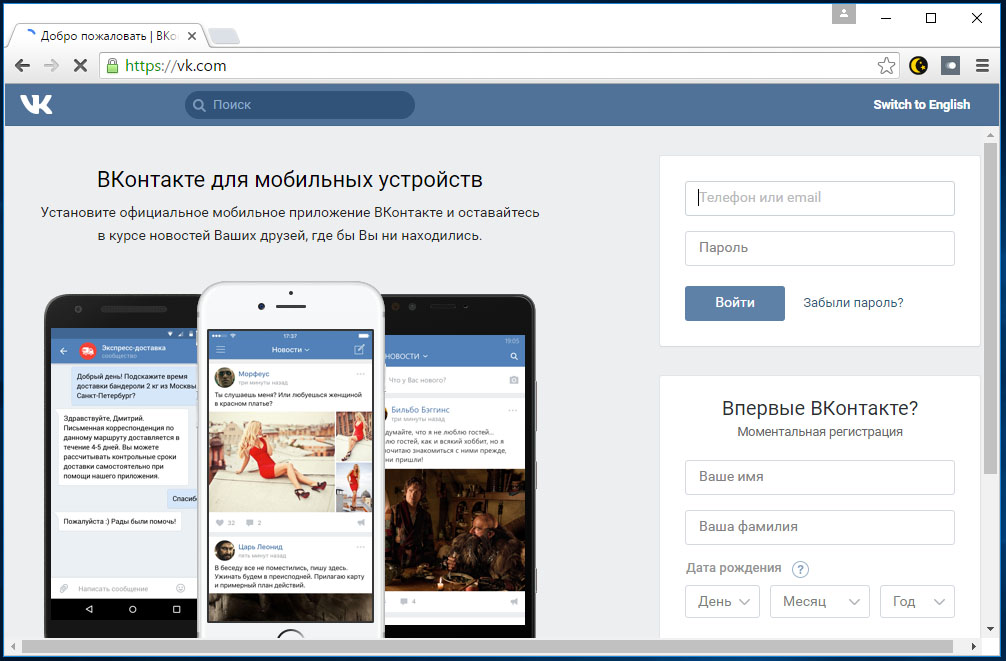Click the scroll right arrow
The height and width of the screenshot is (661, 1006).
click(x=974, y=646)
